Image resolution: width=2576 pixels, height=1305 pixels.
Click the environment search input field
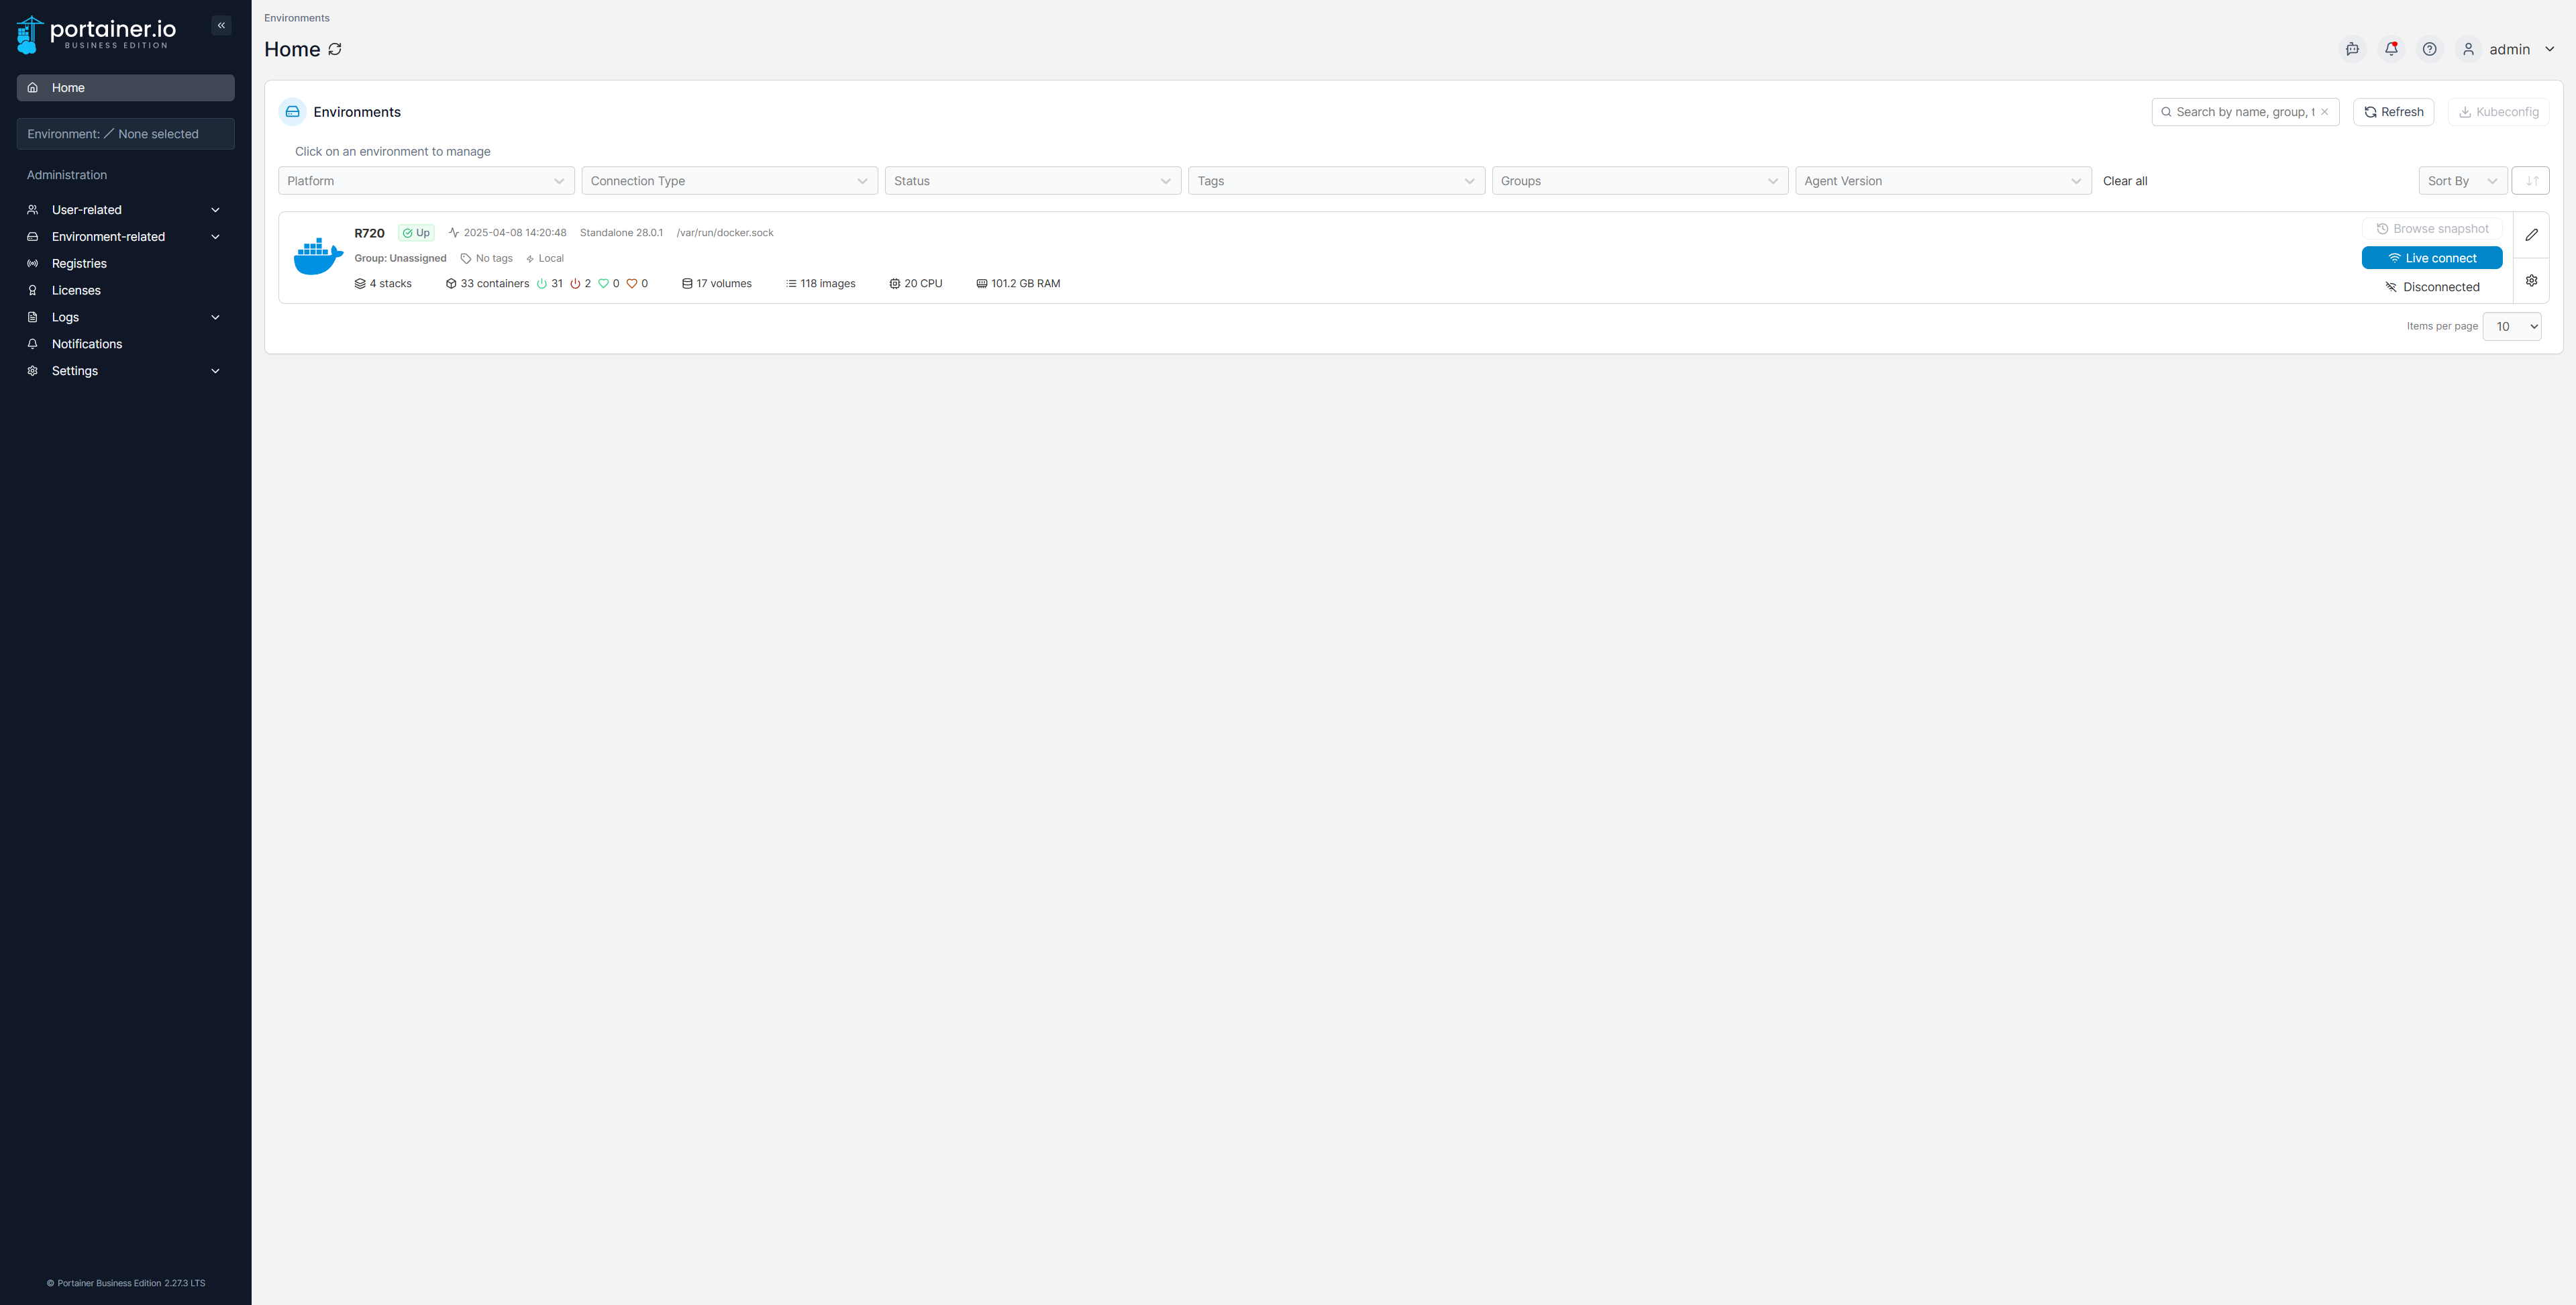(x=2240, y=112)
